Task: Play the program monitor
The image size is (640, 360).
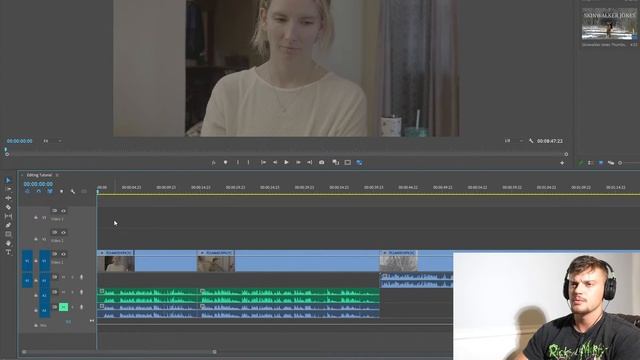Action: (x=286, y=162)
